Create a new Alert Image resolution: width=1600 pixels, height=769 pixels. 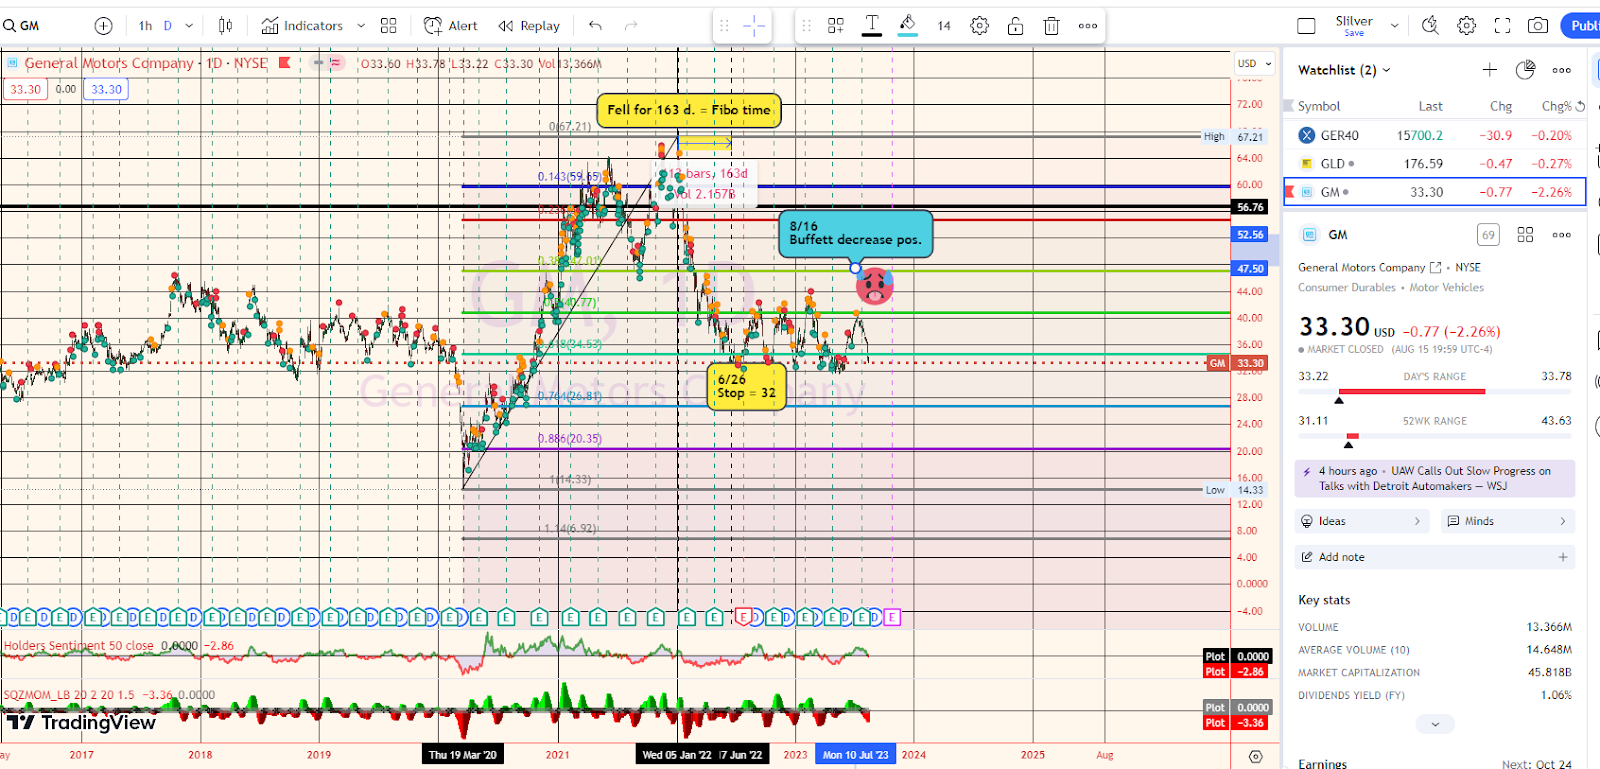[x=451, y=26]
